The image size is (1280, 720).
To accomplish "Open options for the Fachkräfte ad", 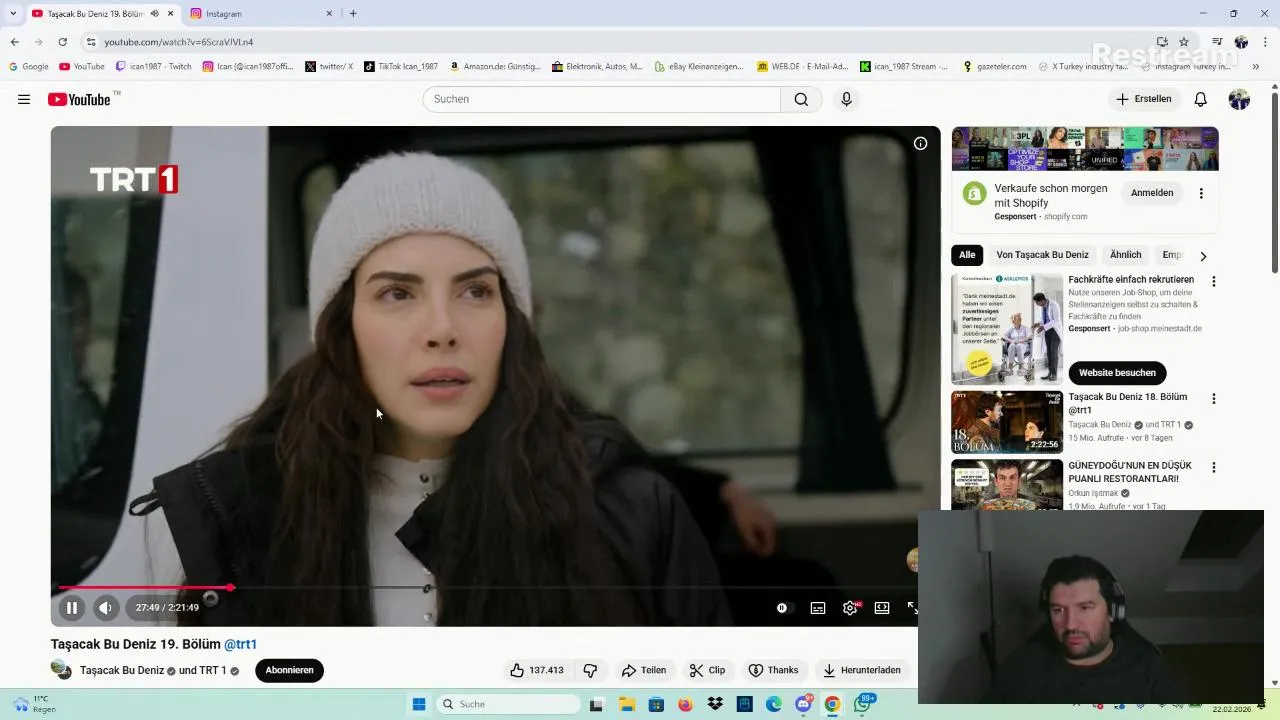I will click(1214, 282).
